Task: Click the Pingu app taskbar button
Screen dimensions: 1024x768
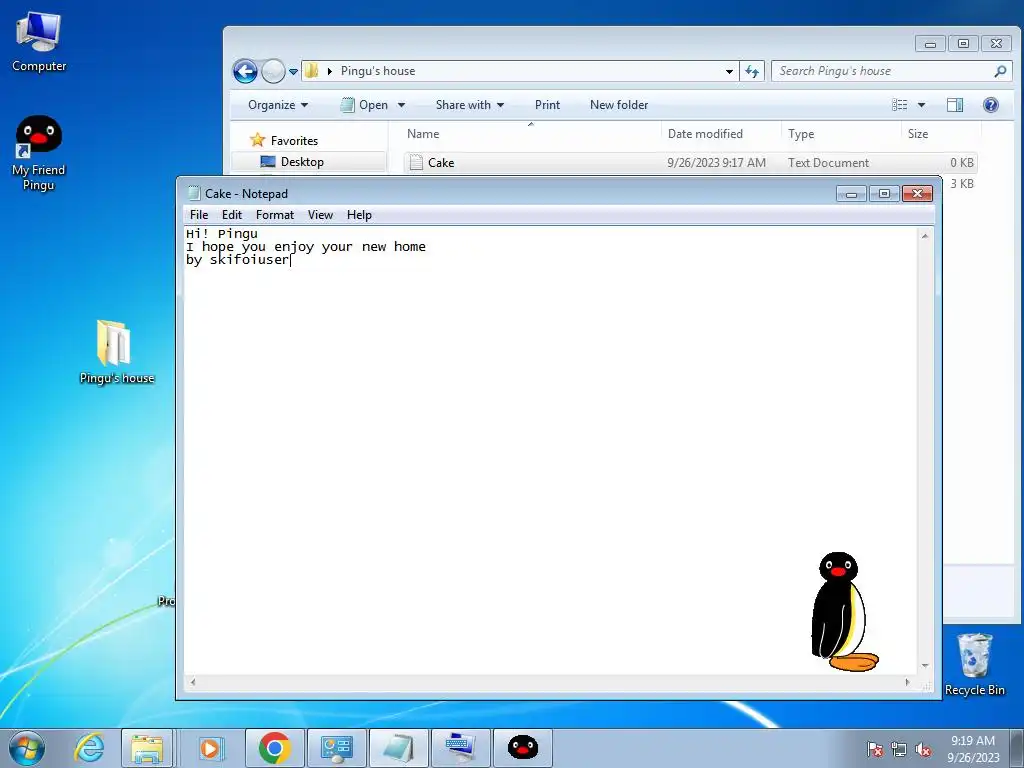Action: [x=523, y=748]
